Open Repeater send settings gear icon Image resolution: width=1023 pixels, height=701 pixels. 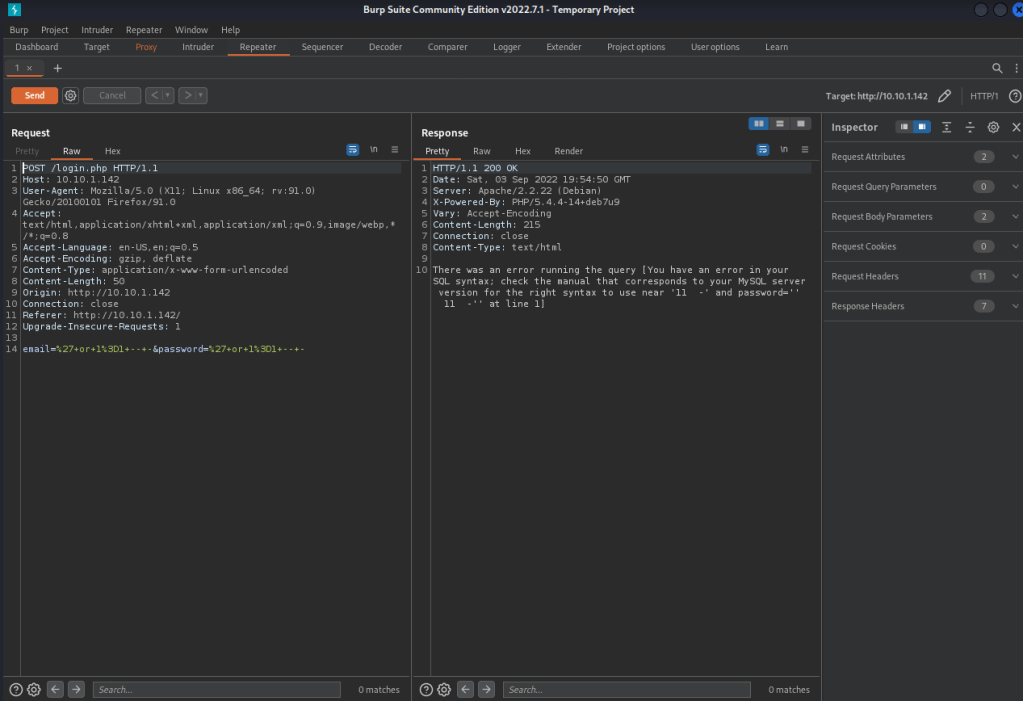tap(70, 96)
